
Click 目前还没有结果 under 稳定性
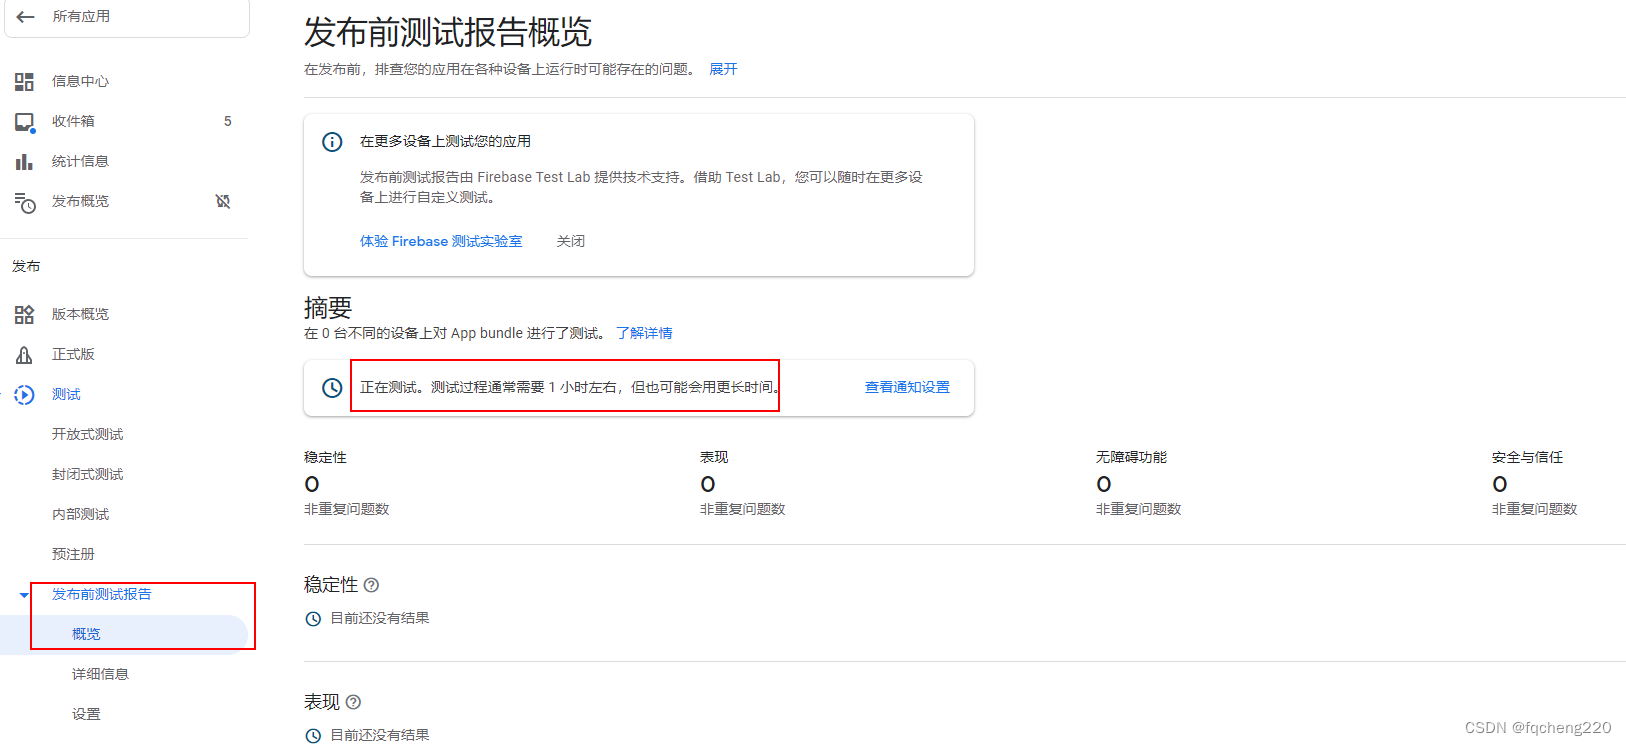[380, 618]
